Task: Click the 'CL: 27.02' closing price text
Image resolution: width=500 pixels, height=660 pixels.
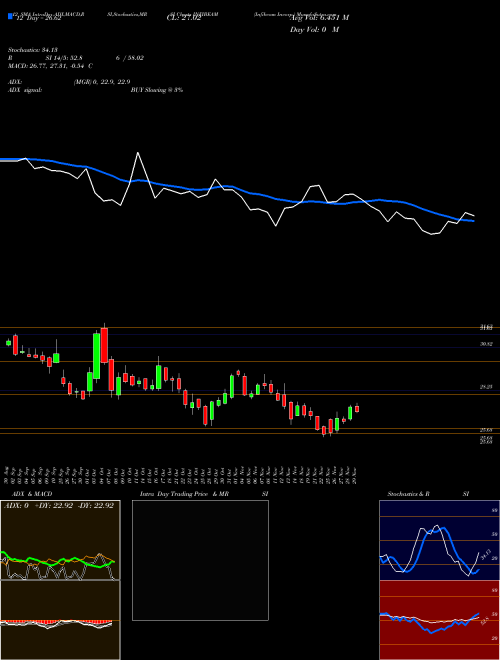Action: point(184,18)
